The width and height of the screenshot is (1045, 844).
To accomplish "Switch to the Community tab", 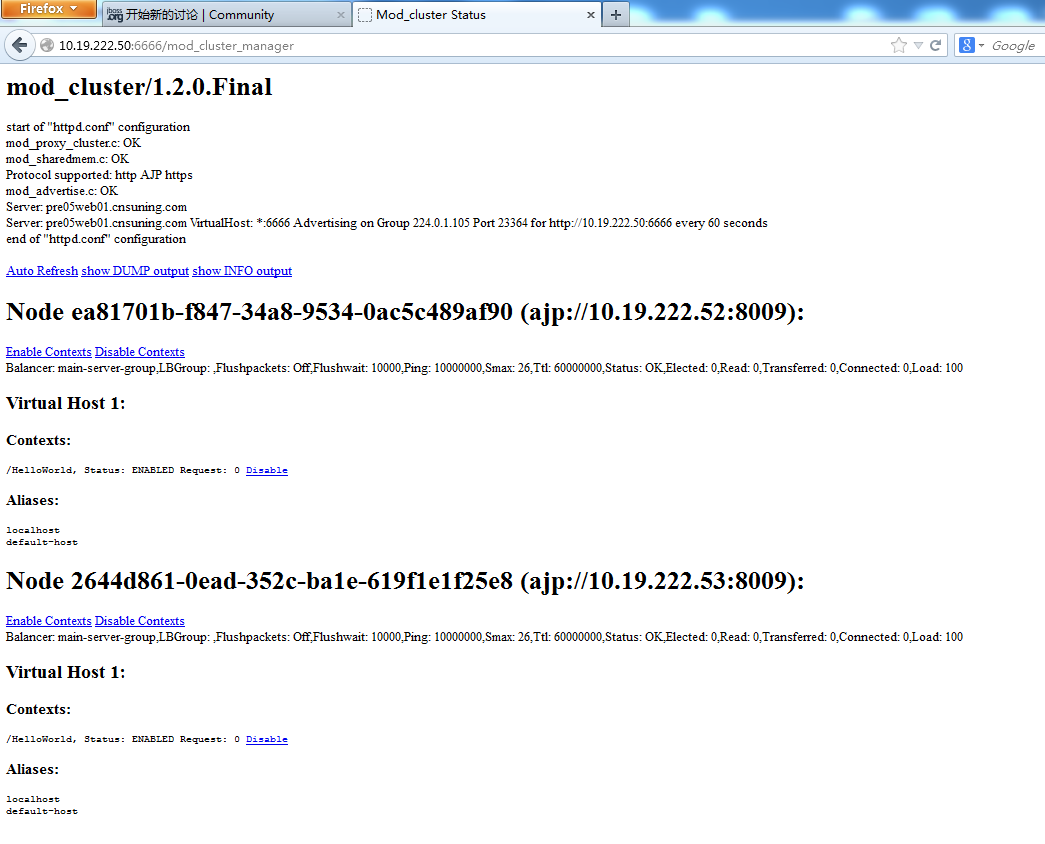I will click(227, 15).
